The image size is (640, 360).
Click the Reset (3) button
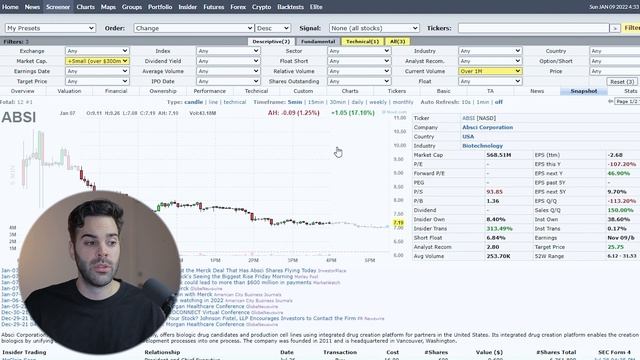click(622, 82)
